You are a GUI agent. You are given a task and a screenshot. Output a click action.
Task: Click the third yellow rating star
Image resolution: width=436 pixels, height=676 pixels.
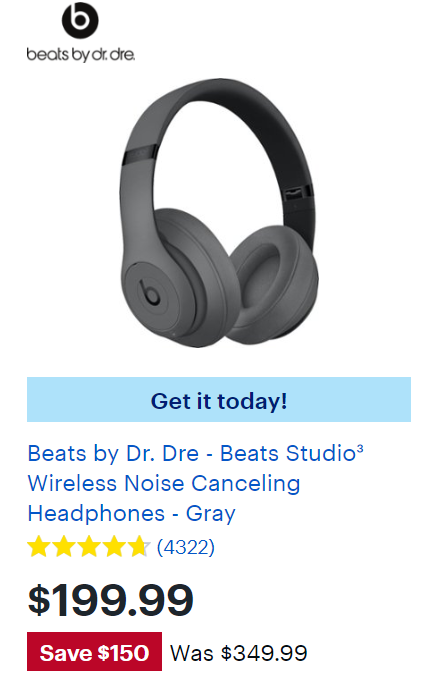(89, 547)
